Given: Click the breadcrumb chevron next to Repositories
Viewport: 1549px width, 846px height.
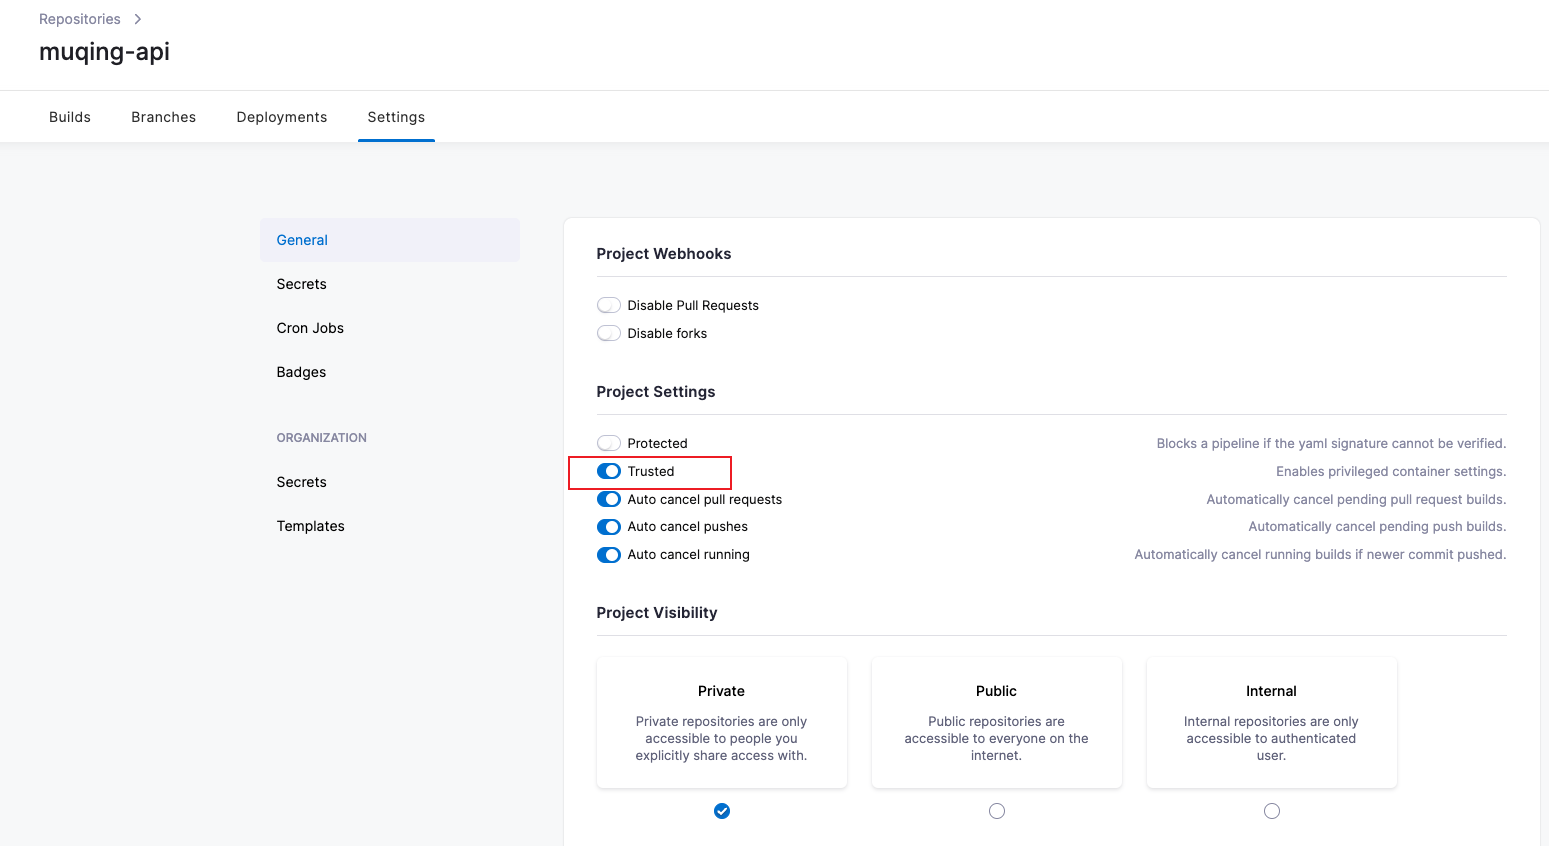Looking at the screenshot, I should click(x=137, y=18).
